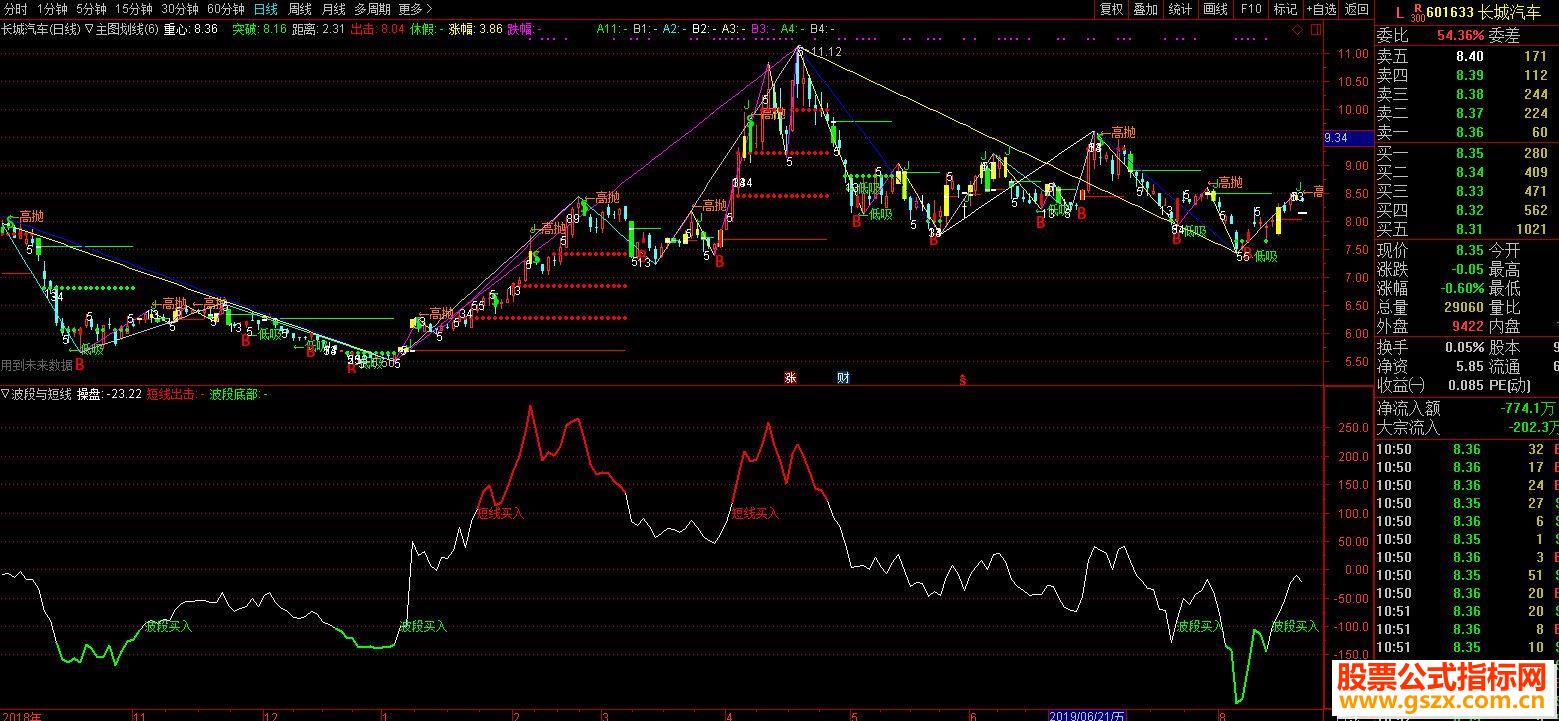Open the 画线 drawing tools
The image size is (1559, 721).
[1215, 9]
